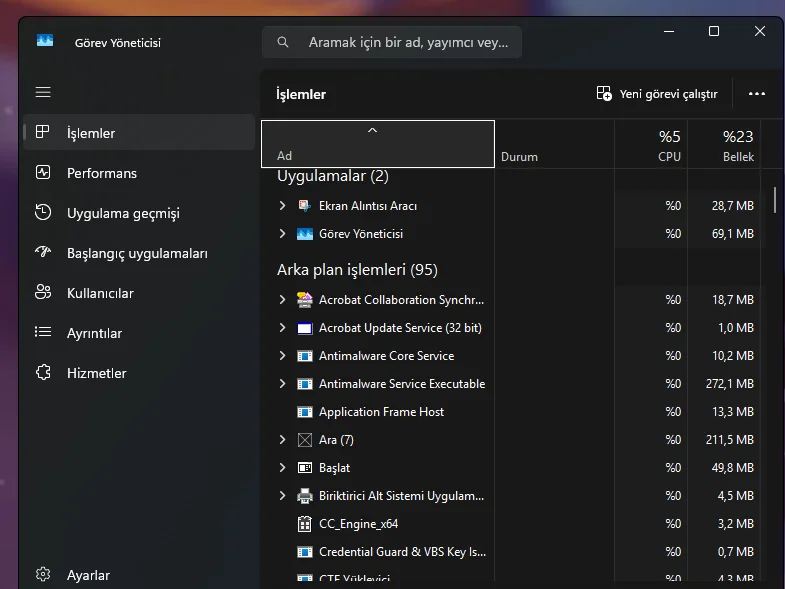The height and width of the screenshot is (589, 785).
Task: Click the 69,1 MB memory value
Action: (x=732, y=233)
